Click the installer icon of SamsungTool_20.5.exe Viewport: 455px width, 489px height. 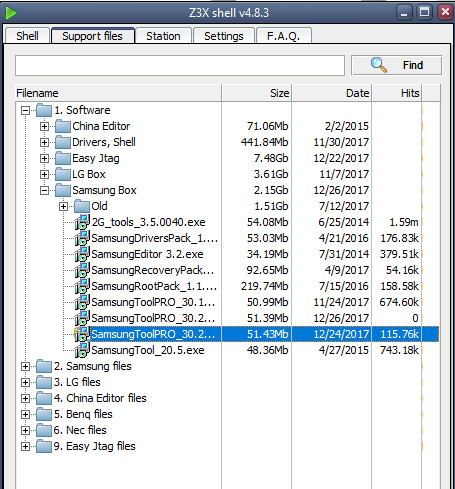(82, 350)
